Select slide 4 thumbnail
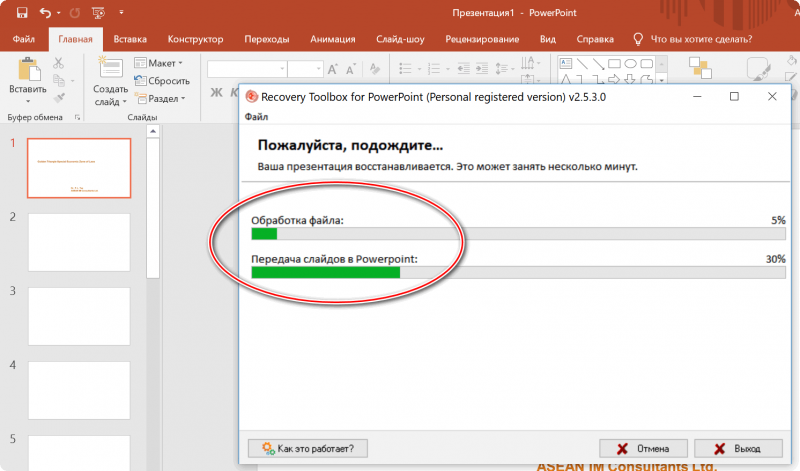This screenshot has height=471, width=800. pyautogui.click(x=79, y=390)
